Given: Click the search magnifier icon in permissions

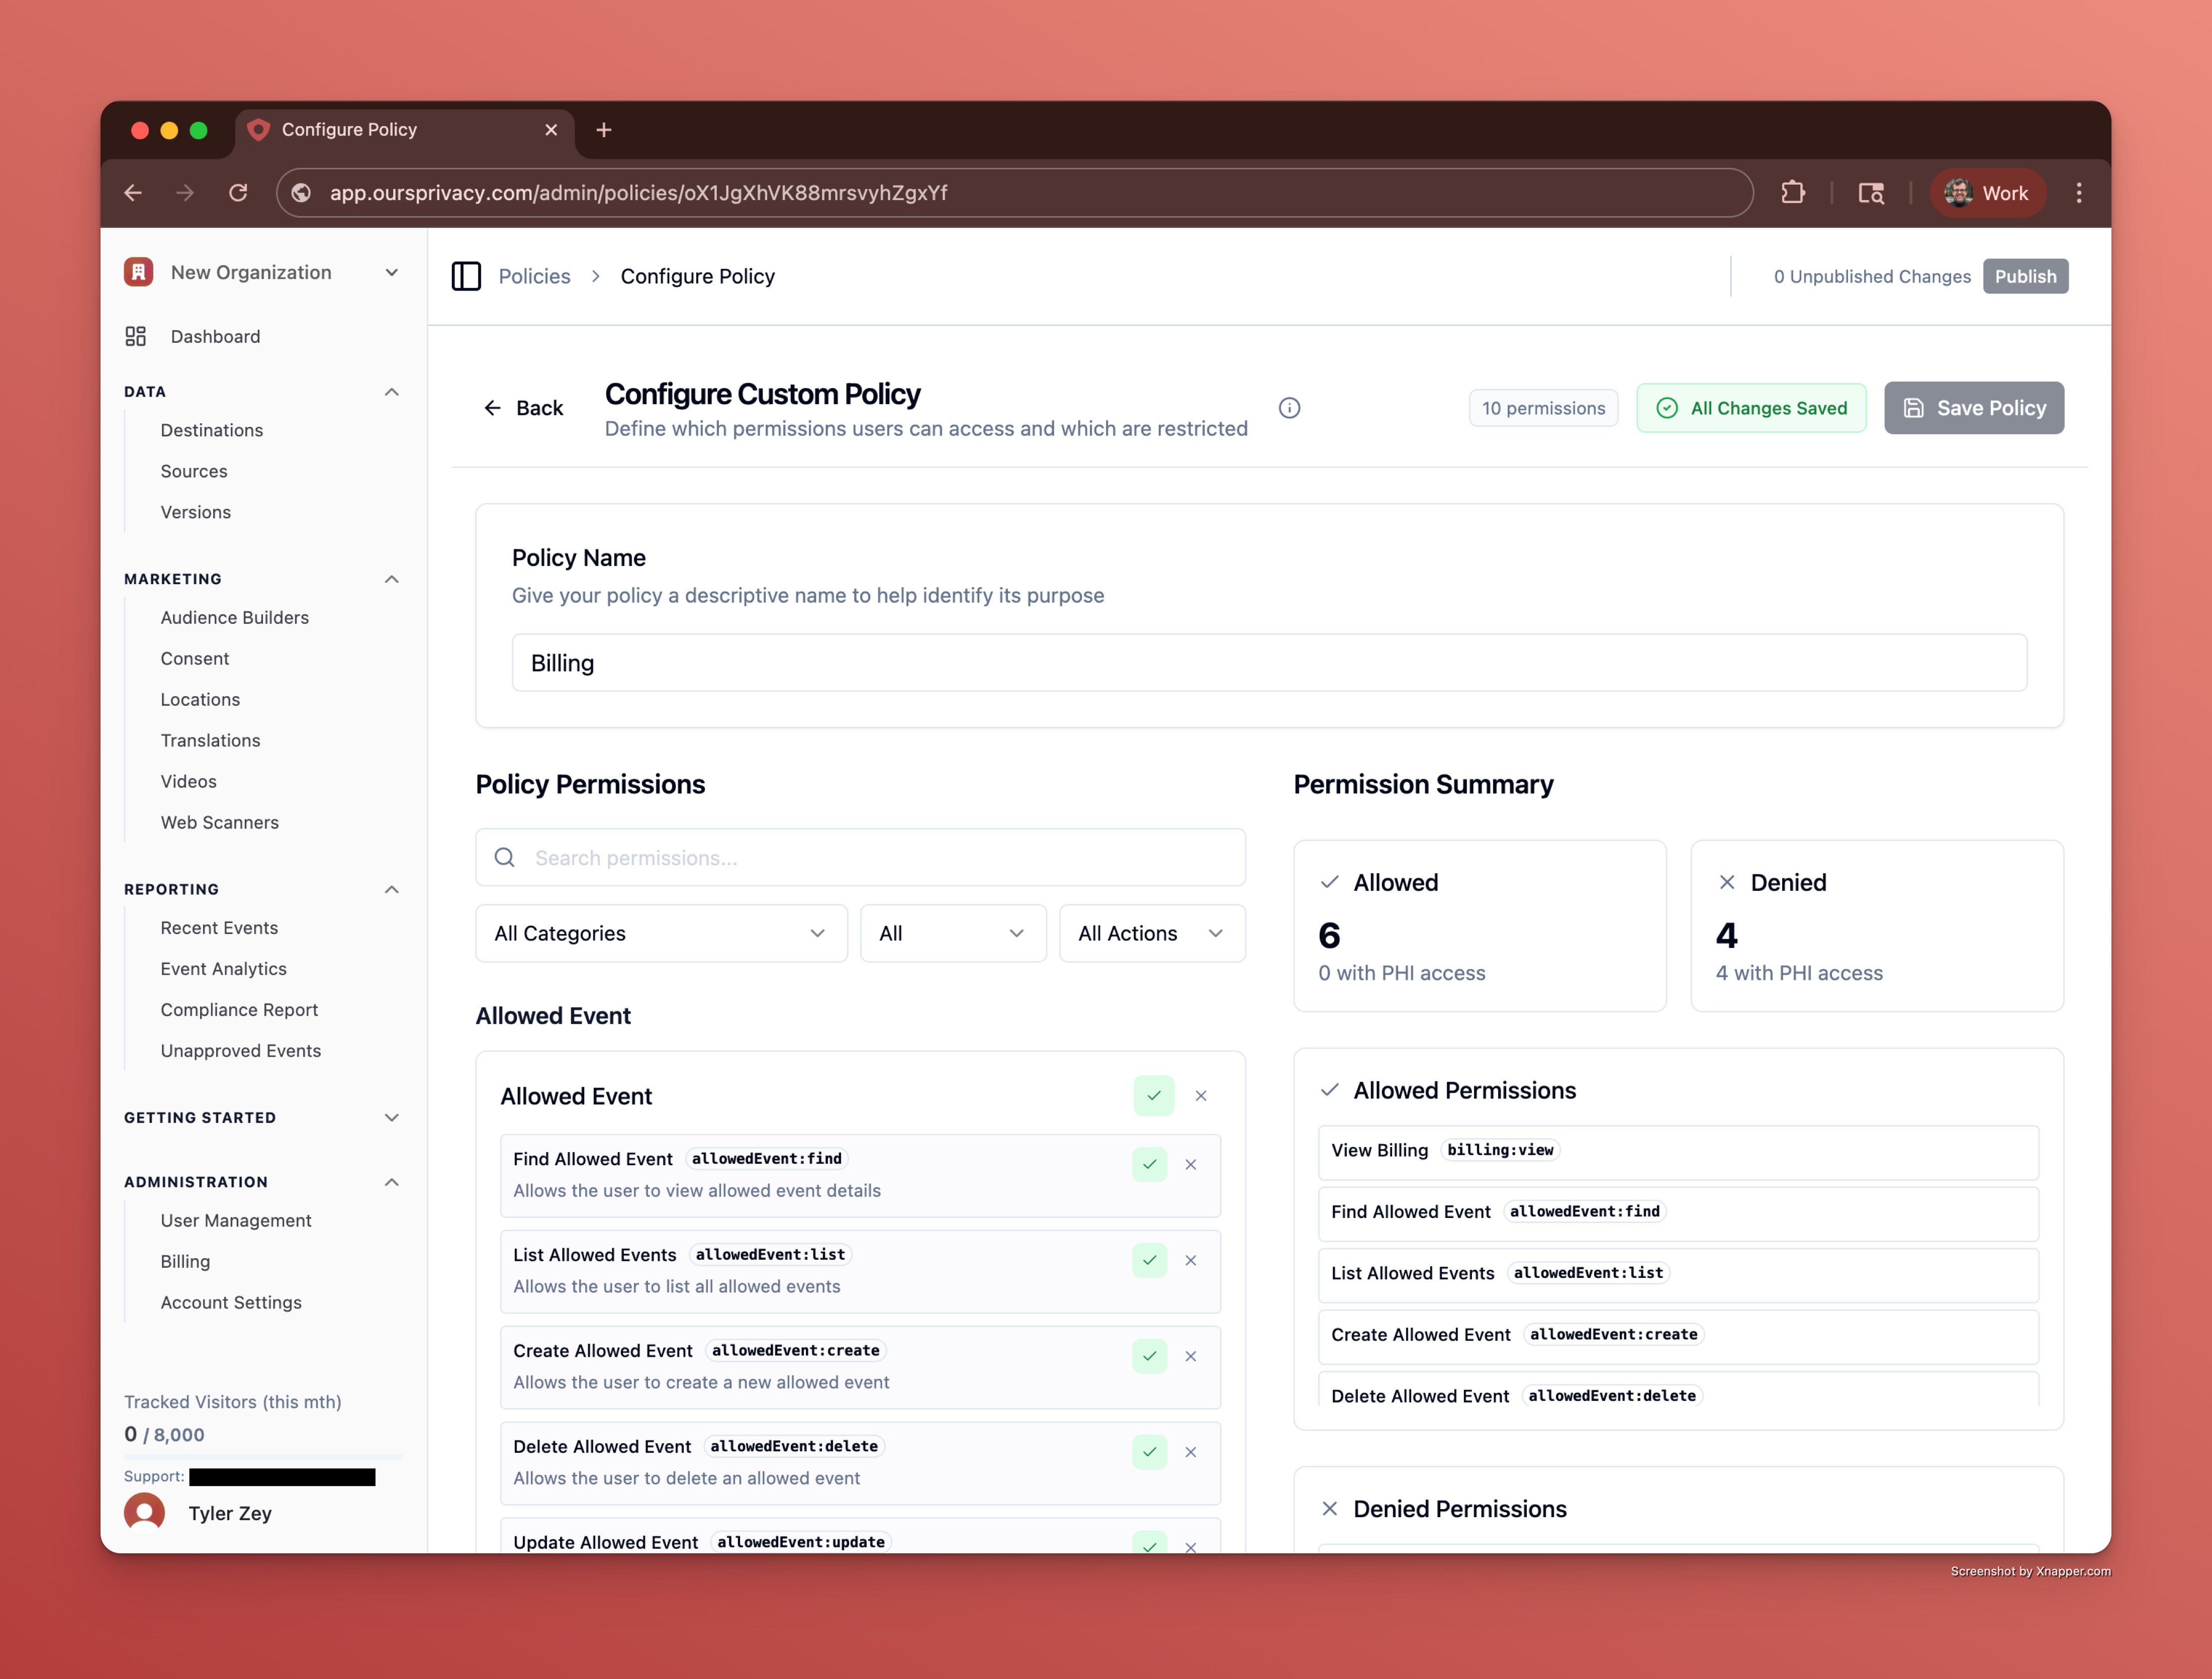Looking at the screenshot, I should pos(505,857).
